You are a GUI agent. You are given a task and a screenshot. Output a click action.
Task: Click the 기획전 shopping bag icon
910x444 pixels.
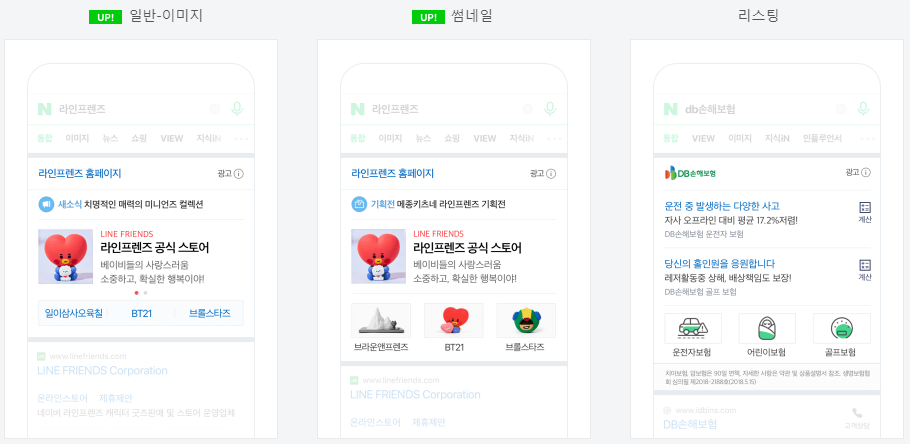(x=359, y=204)
